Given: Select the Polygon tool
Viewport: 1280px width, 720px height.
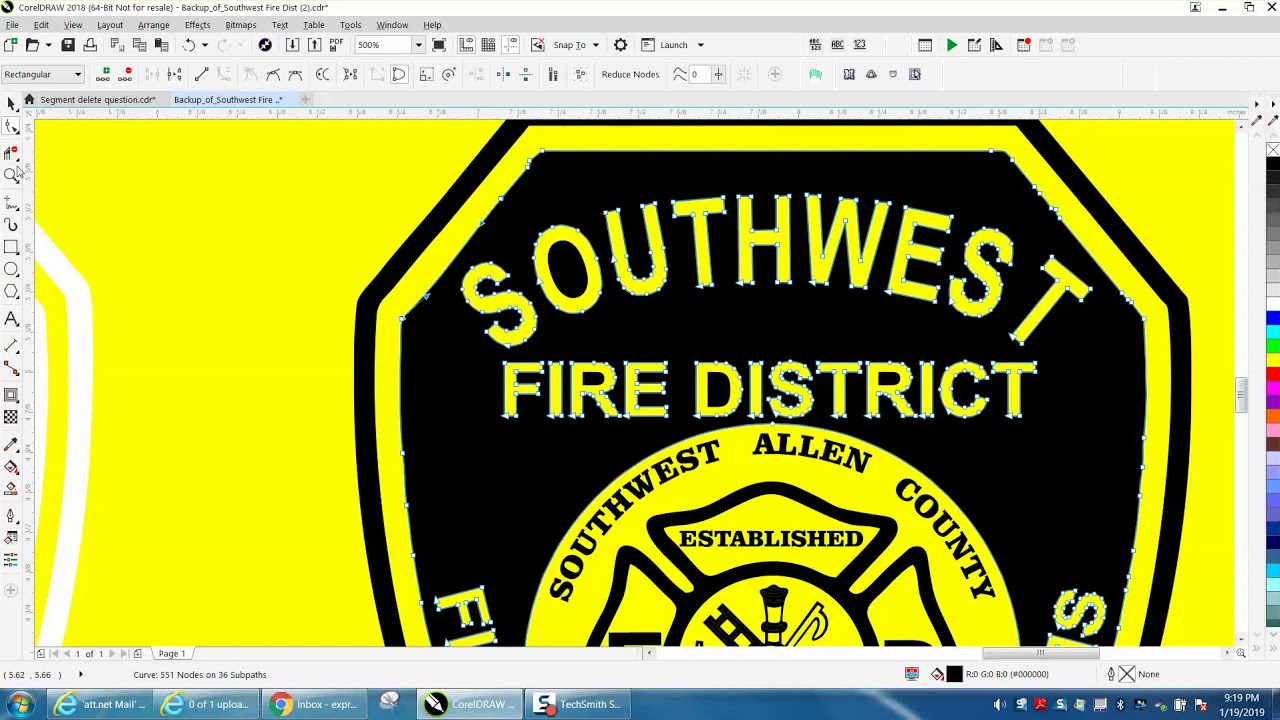Looking at the screenshot, I should pyautogui.click(x=11, y=292).
